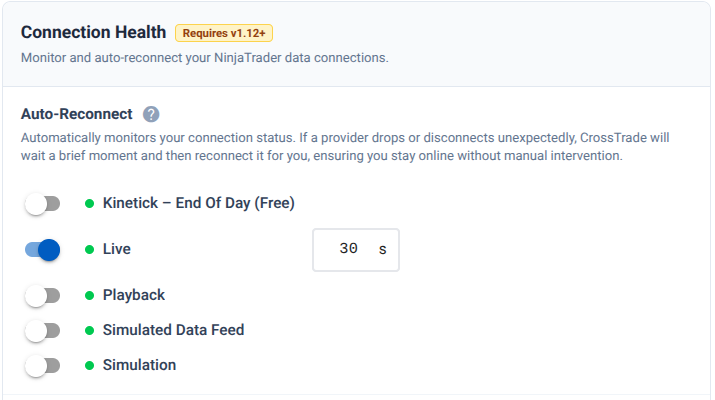
Task: Click the Kinetick – End Of Day (Free) label
Action: 198,204
